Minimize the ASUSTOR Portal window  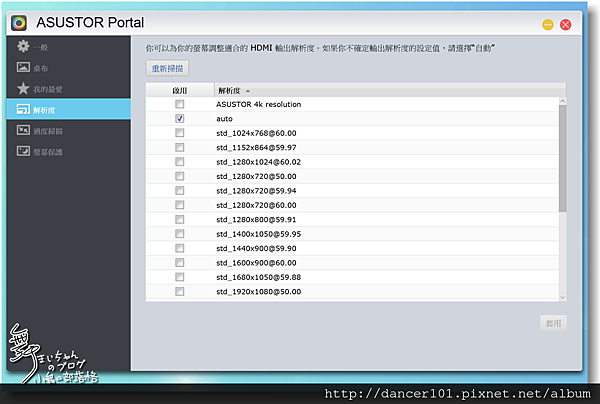tap(548, 24)
